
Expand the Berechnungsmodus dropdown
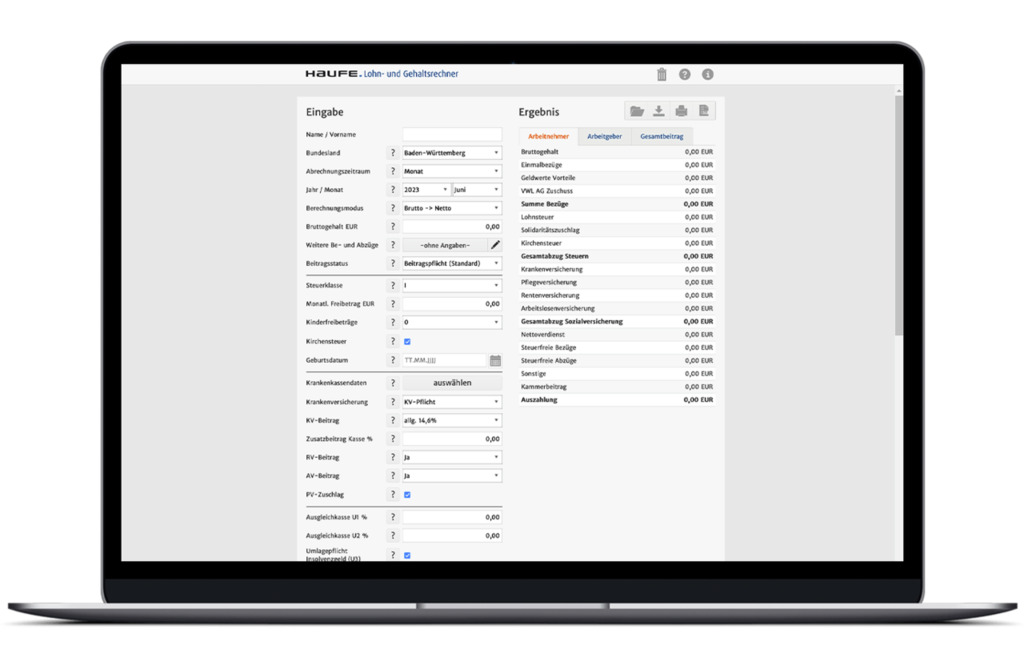pyautogui.click(x=452, y=208)
